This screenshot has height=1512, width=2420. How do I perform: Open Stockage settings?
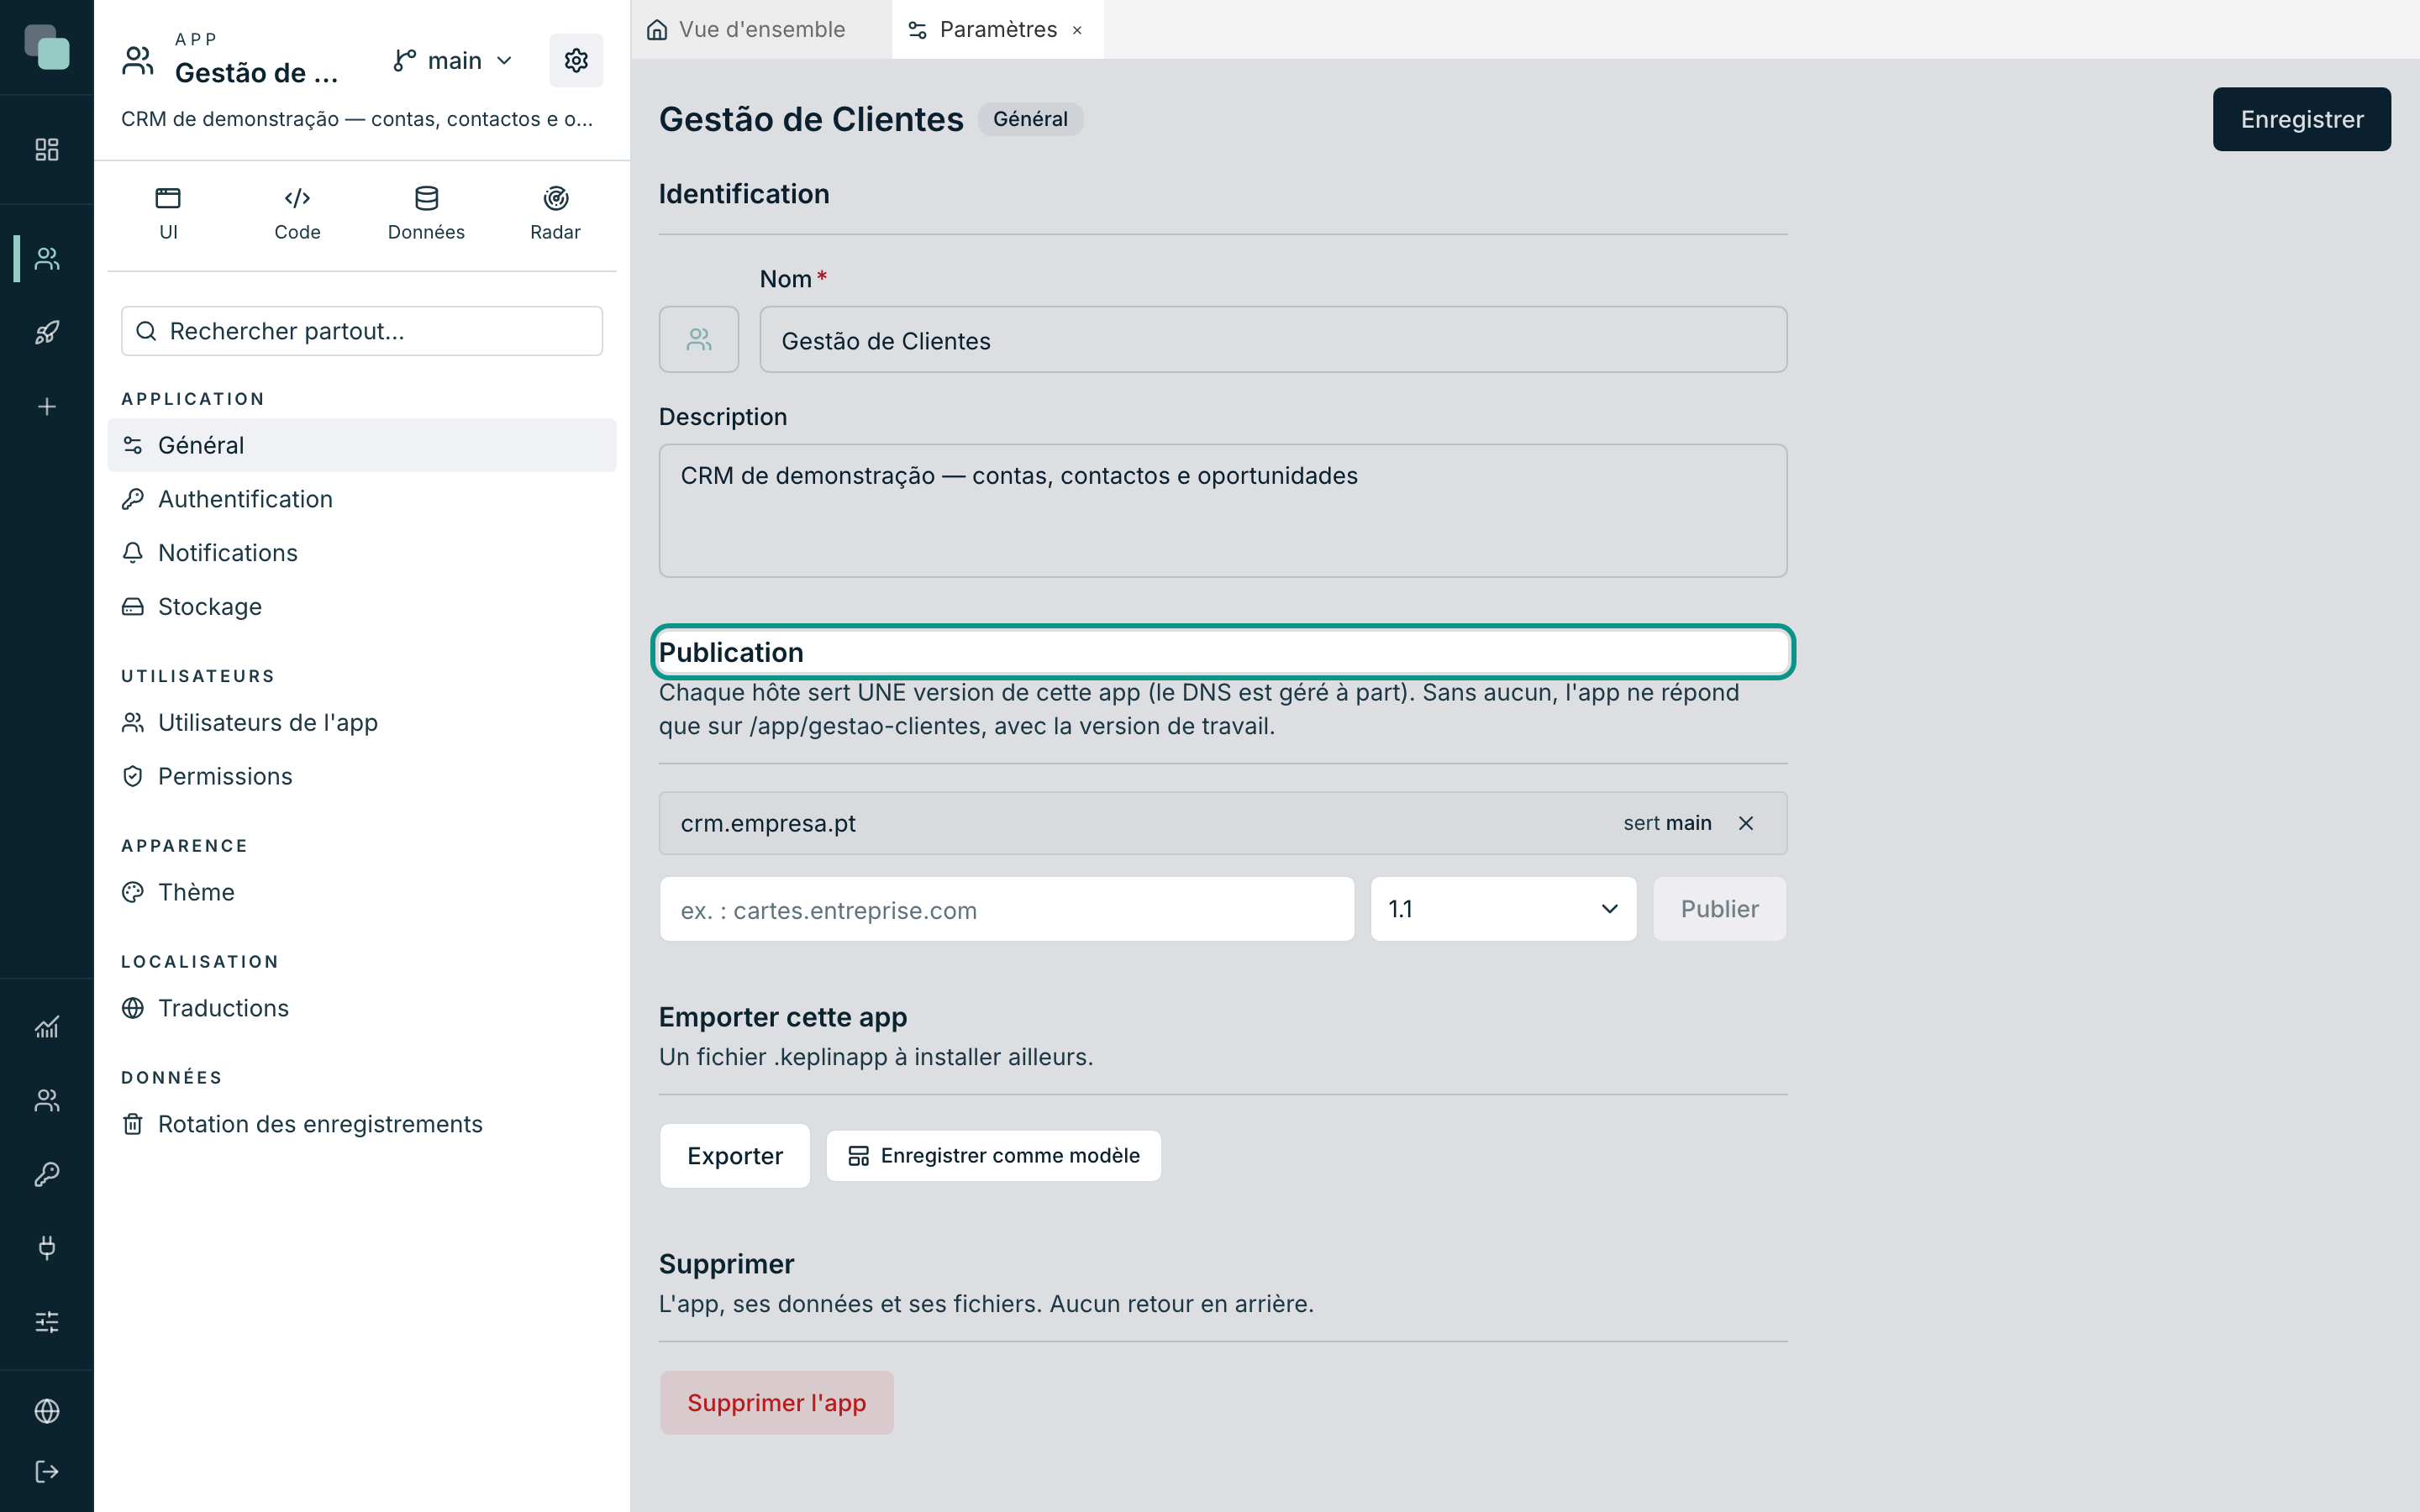pyautogui.click(x=362, y=606)
